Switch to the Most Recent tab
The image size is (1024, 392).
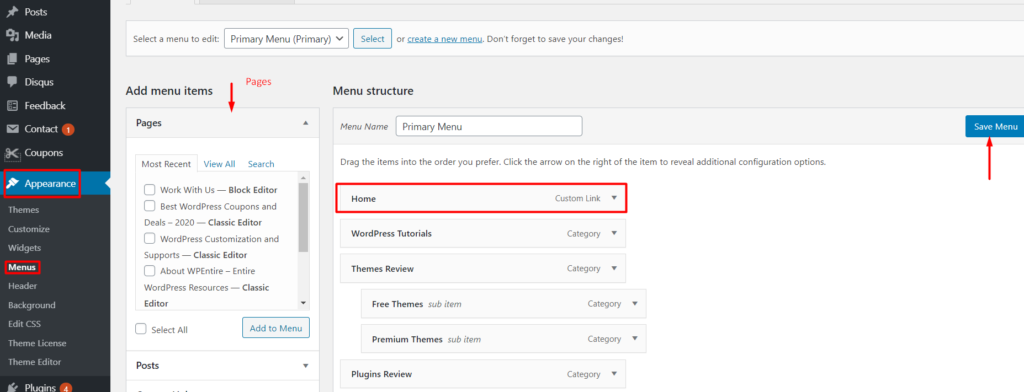tap(166, 164)
